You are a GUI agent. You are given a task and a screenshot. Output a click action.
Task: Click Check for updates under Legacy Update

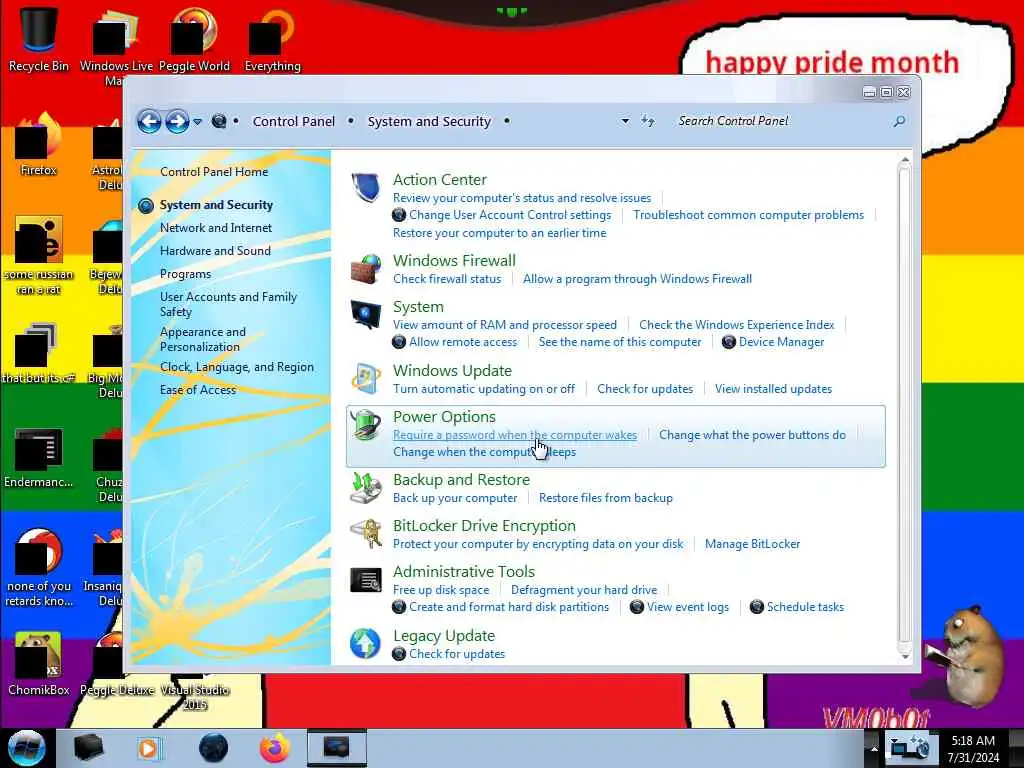457,654
